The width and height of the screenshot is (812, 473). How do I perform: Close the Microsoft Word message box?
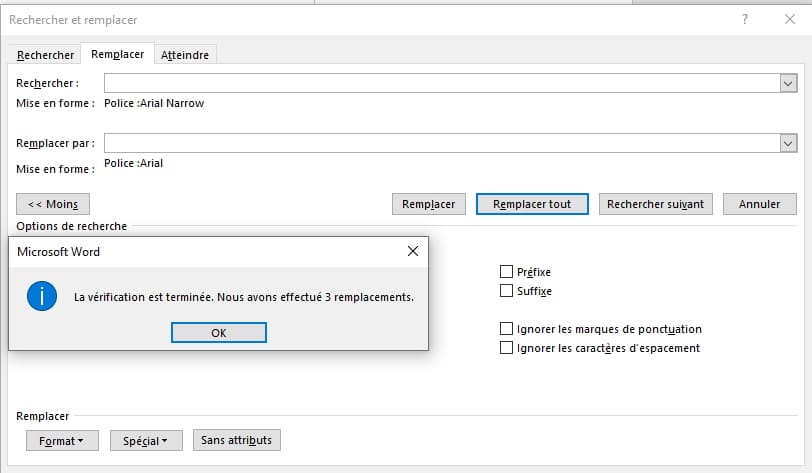click(x=412, y=252)
